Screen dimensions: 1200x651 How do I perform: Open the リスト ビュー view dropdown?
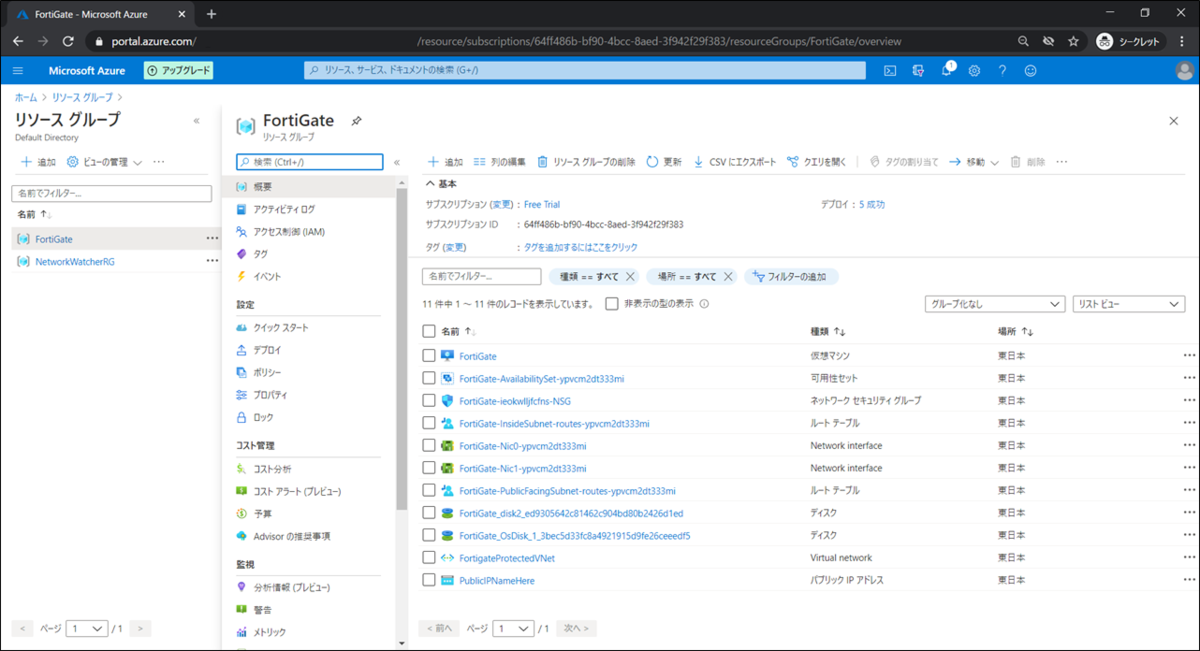1128,304
